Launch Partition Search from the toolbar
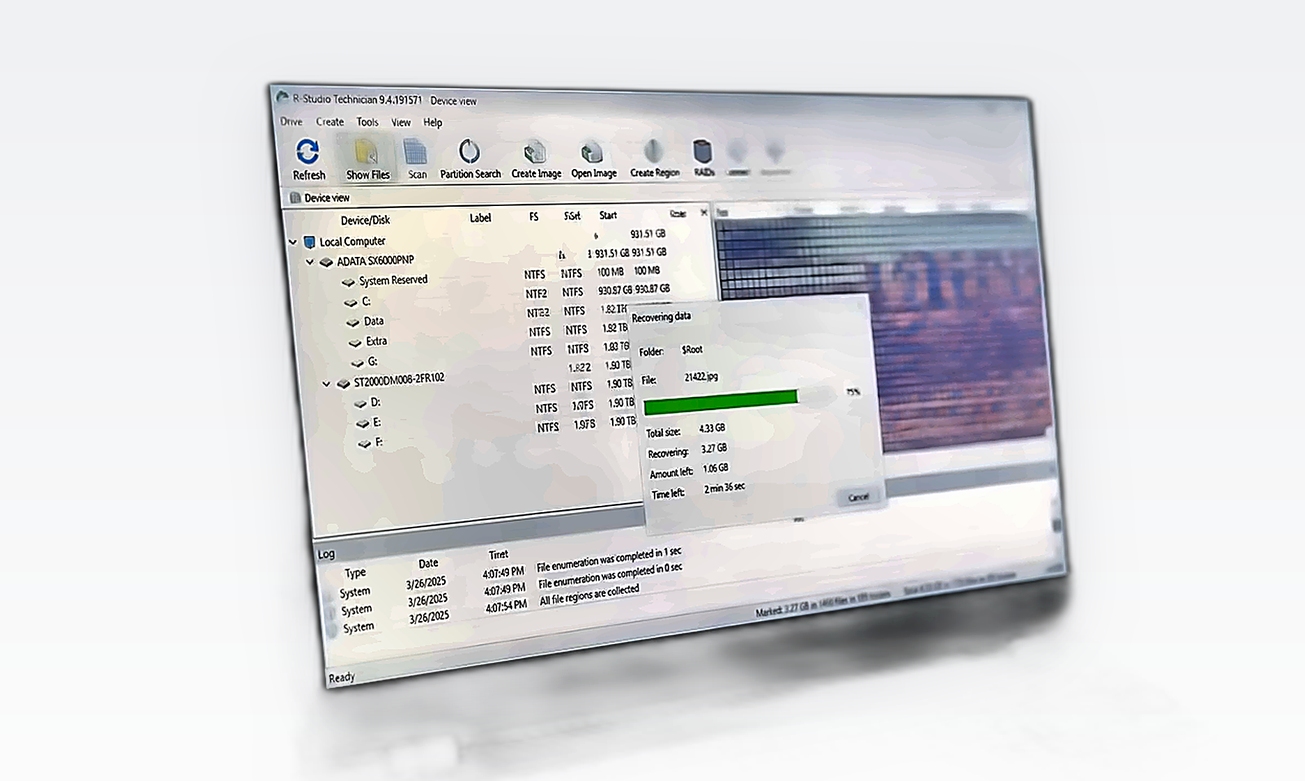The width and height of the screenshot is (1305, 781). pos(470,152)
